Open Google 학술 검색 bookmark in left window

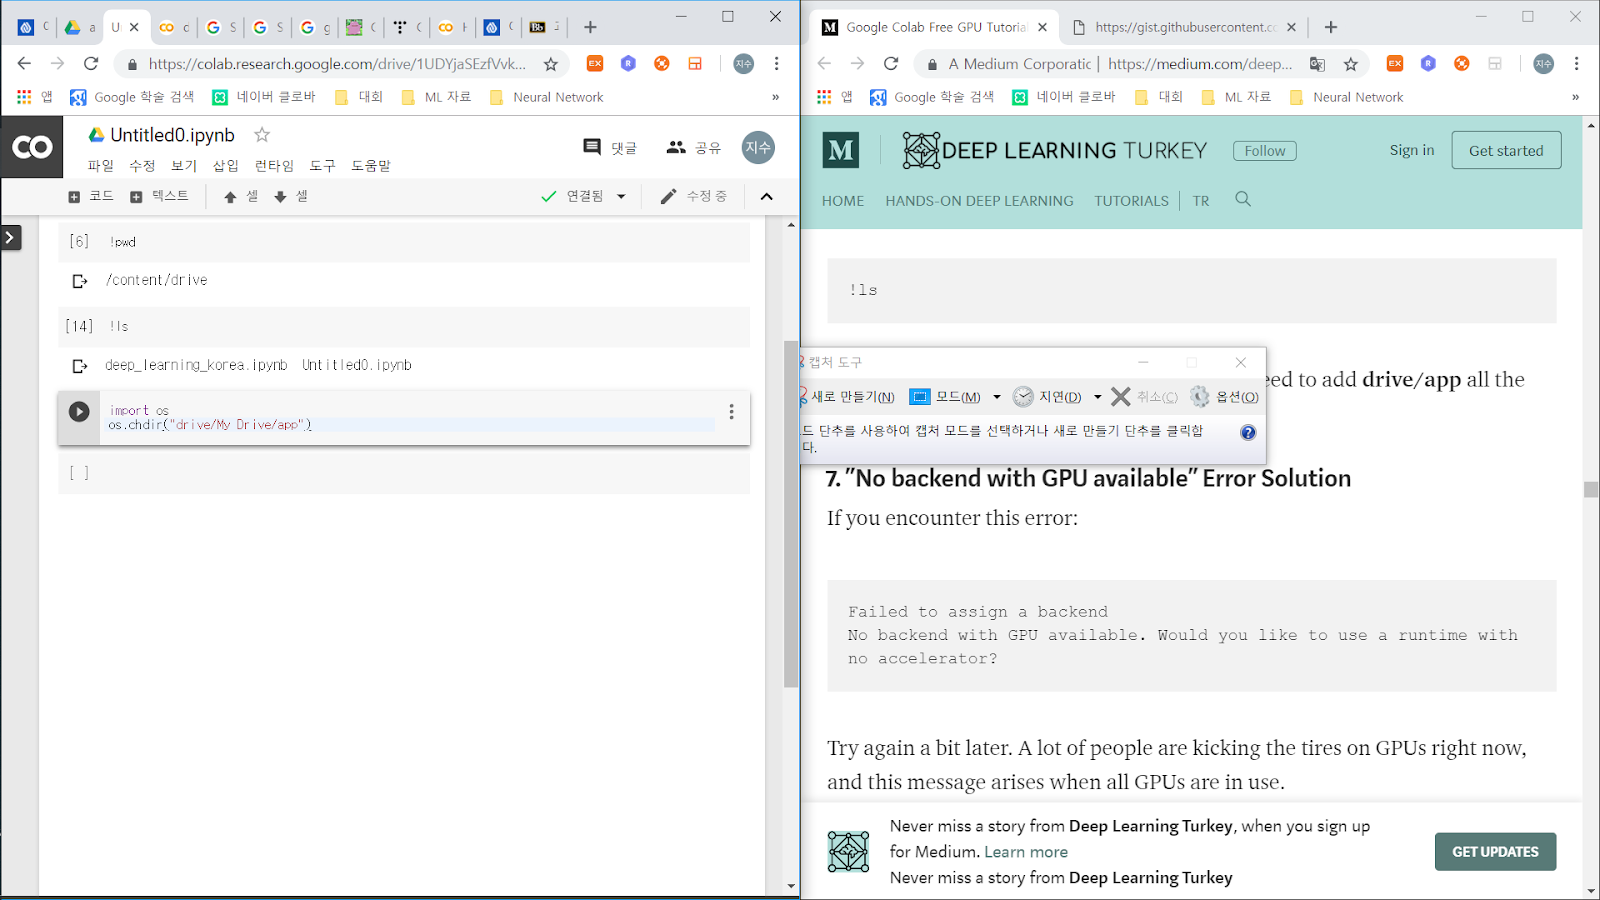pyautogui.click(x=132, y=97)
